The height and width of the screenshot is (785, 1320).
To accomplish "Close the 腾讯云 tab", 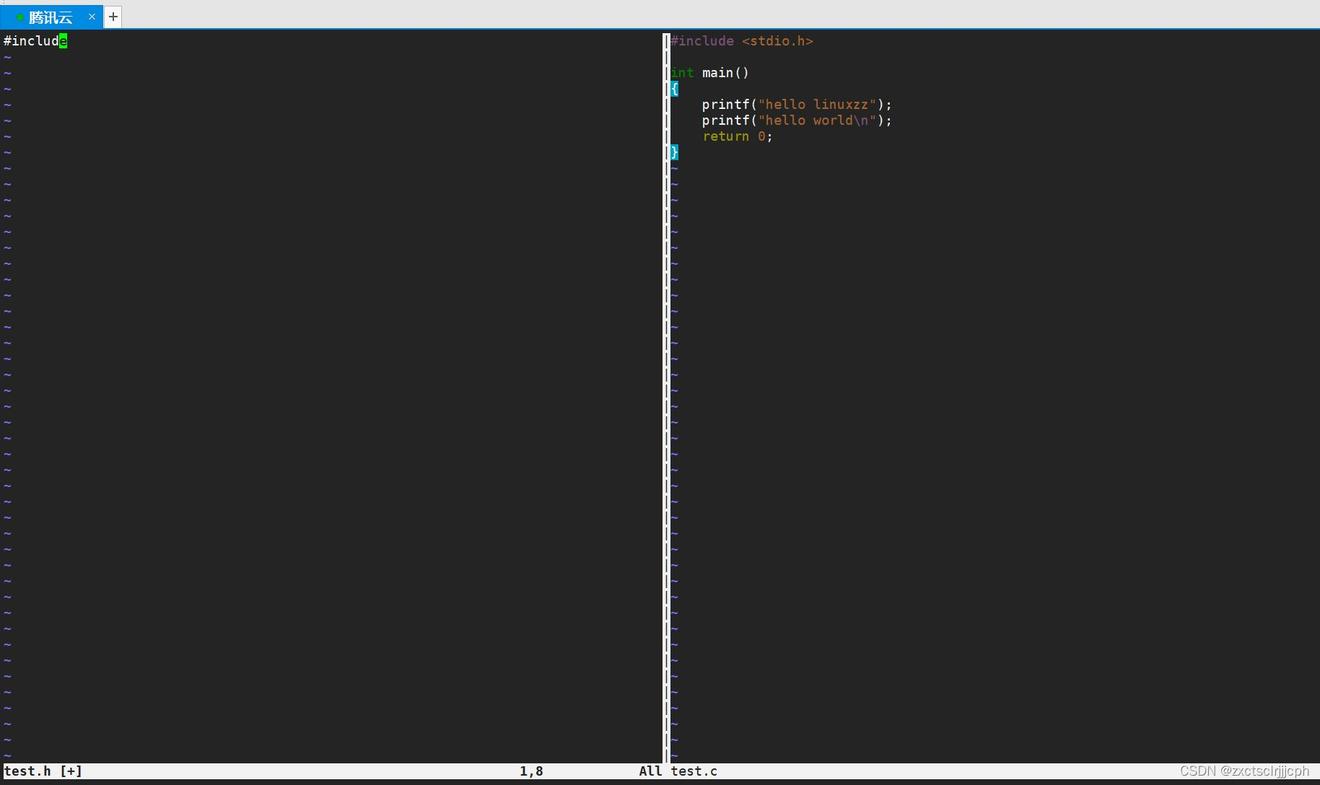I will pyautogui.click(x=92, y=17).
